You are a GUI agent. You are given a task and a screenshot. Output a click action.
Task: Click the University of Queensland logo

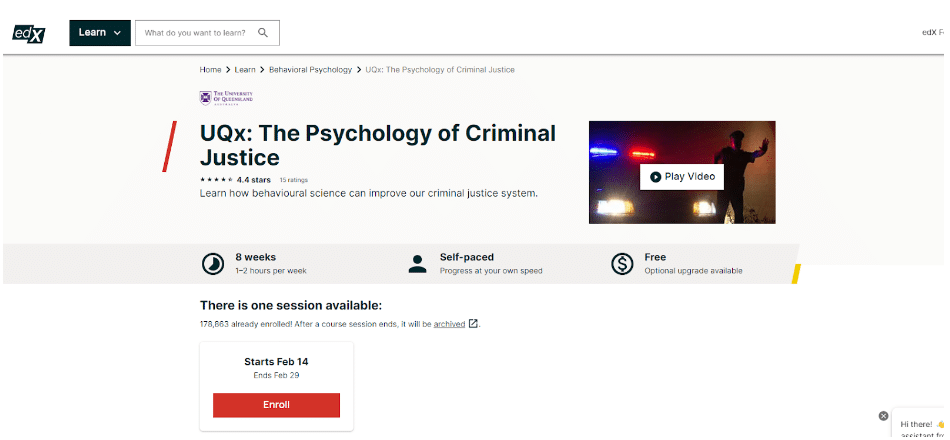pos(226,98)
